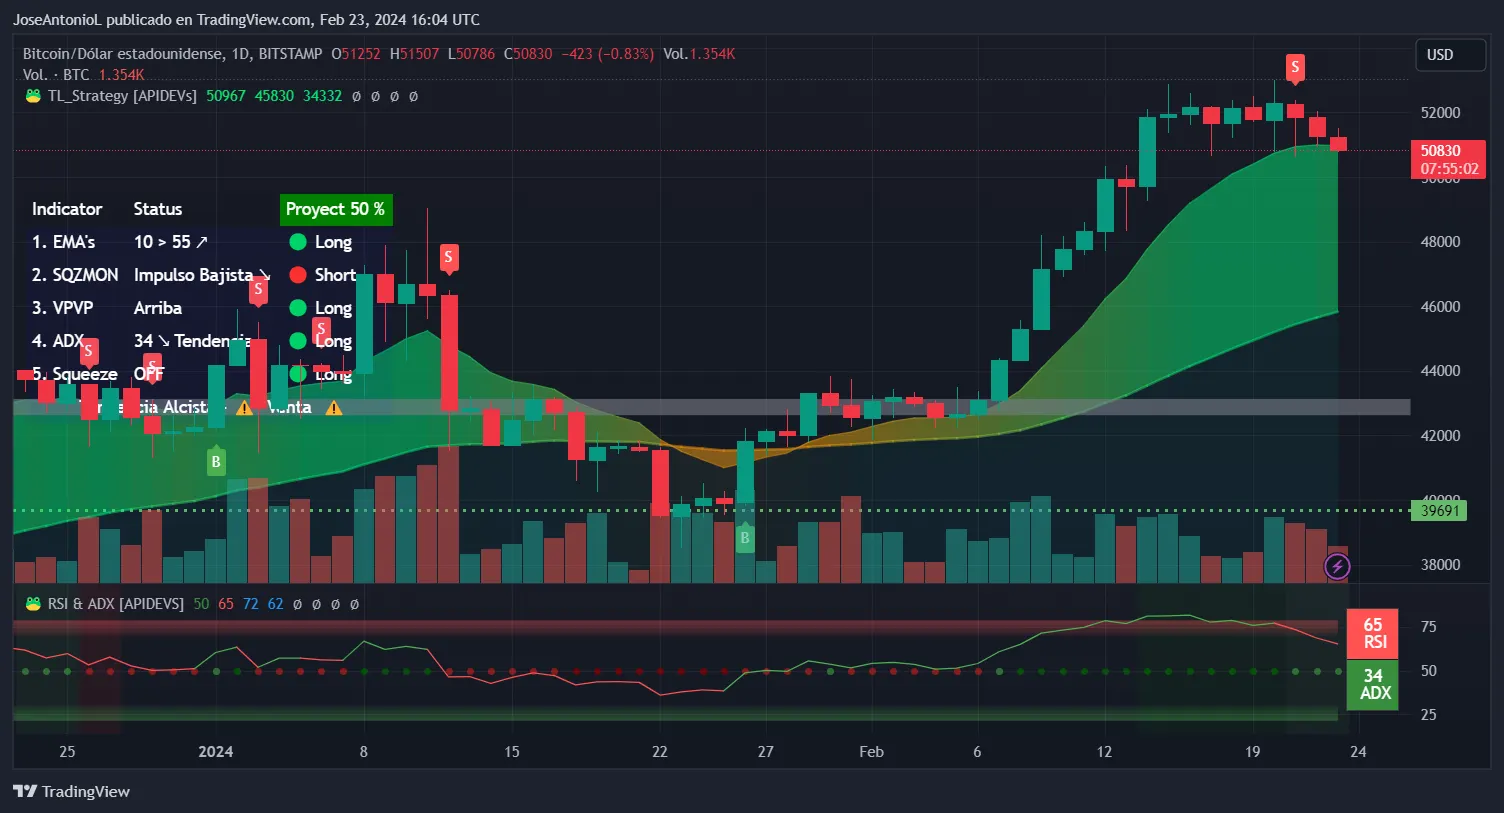Click the red Short dot for SQZMON
The width and height of the screenshot is (1504, 813).
pos(297,275)
